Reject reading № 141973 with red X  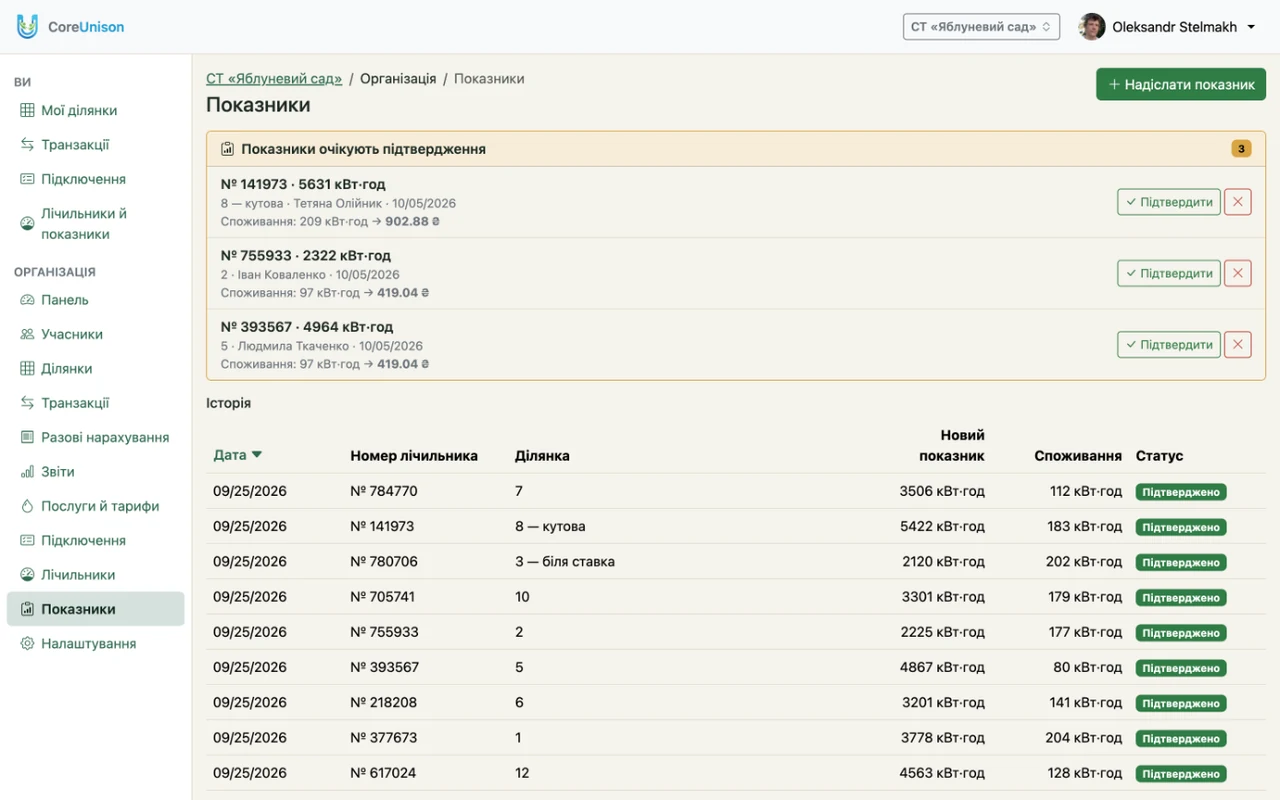click(x=1238, y=202)
